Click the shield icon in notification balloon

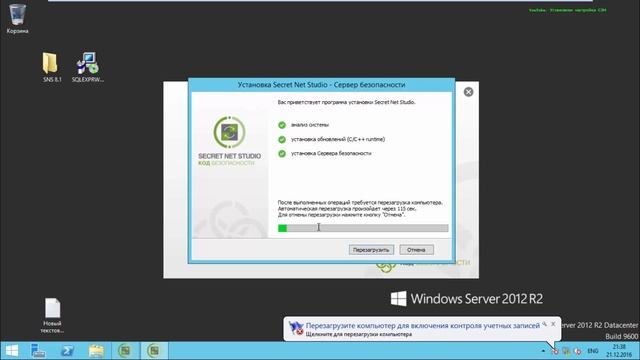[296, 328]
